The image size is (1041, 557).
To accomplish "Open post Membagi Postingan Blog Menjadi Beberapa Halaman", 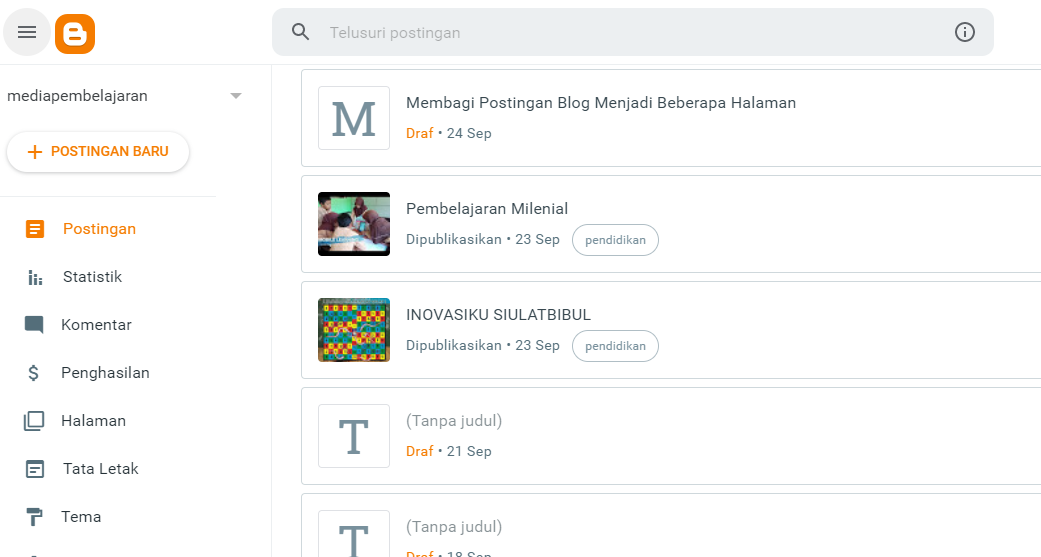I will click(601, 103).
